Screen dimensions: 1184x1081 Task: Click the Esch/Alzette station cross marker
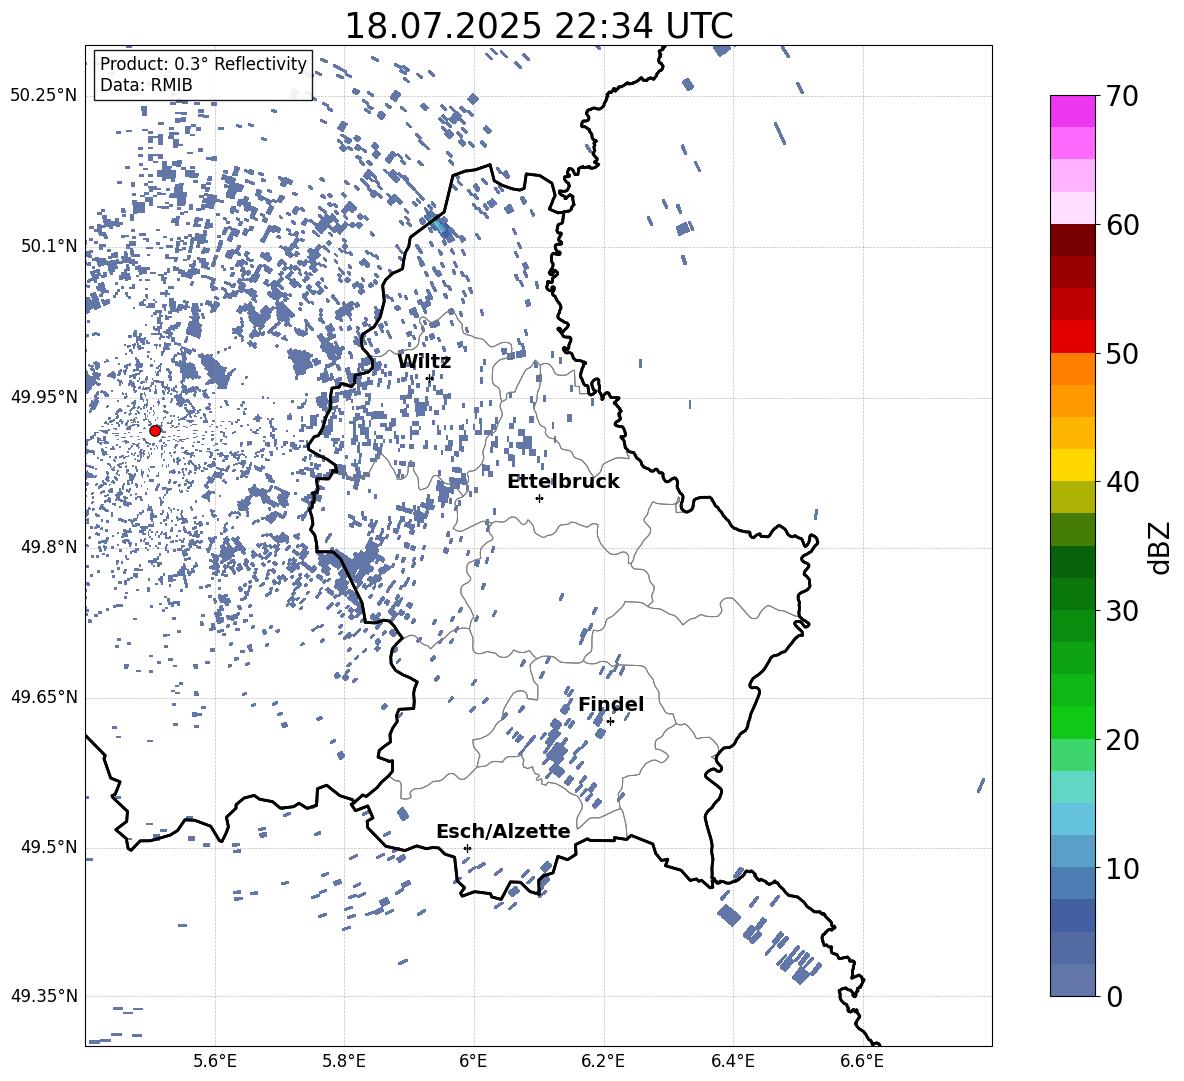467,848
